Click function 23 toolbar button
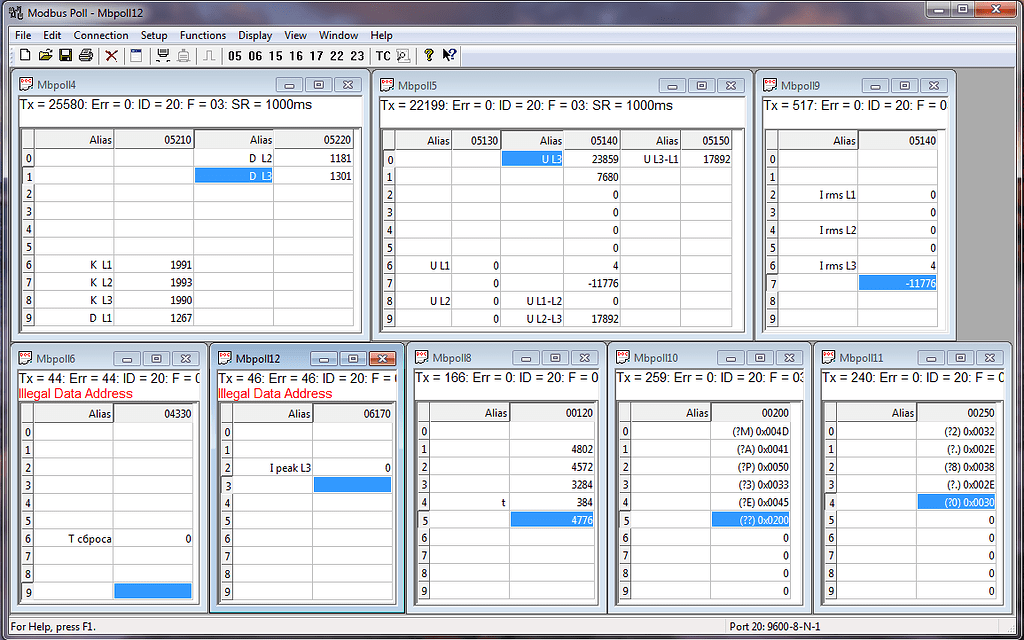This screenshot has height=640, width=1024. point(357,56)
